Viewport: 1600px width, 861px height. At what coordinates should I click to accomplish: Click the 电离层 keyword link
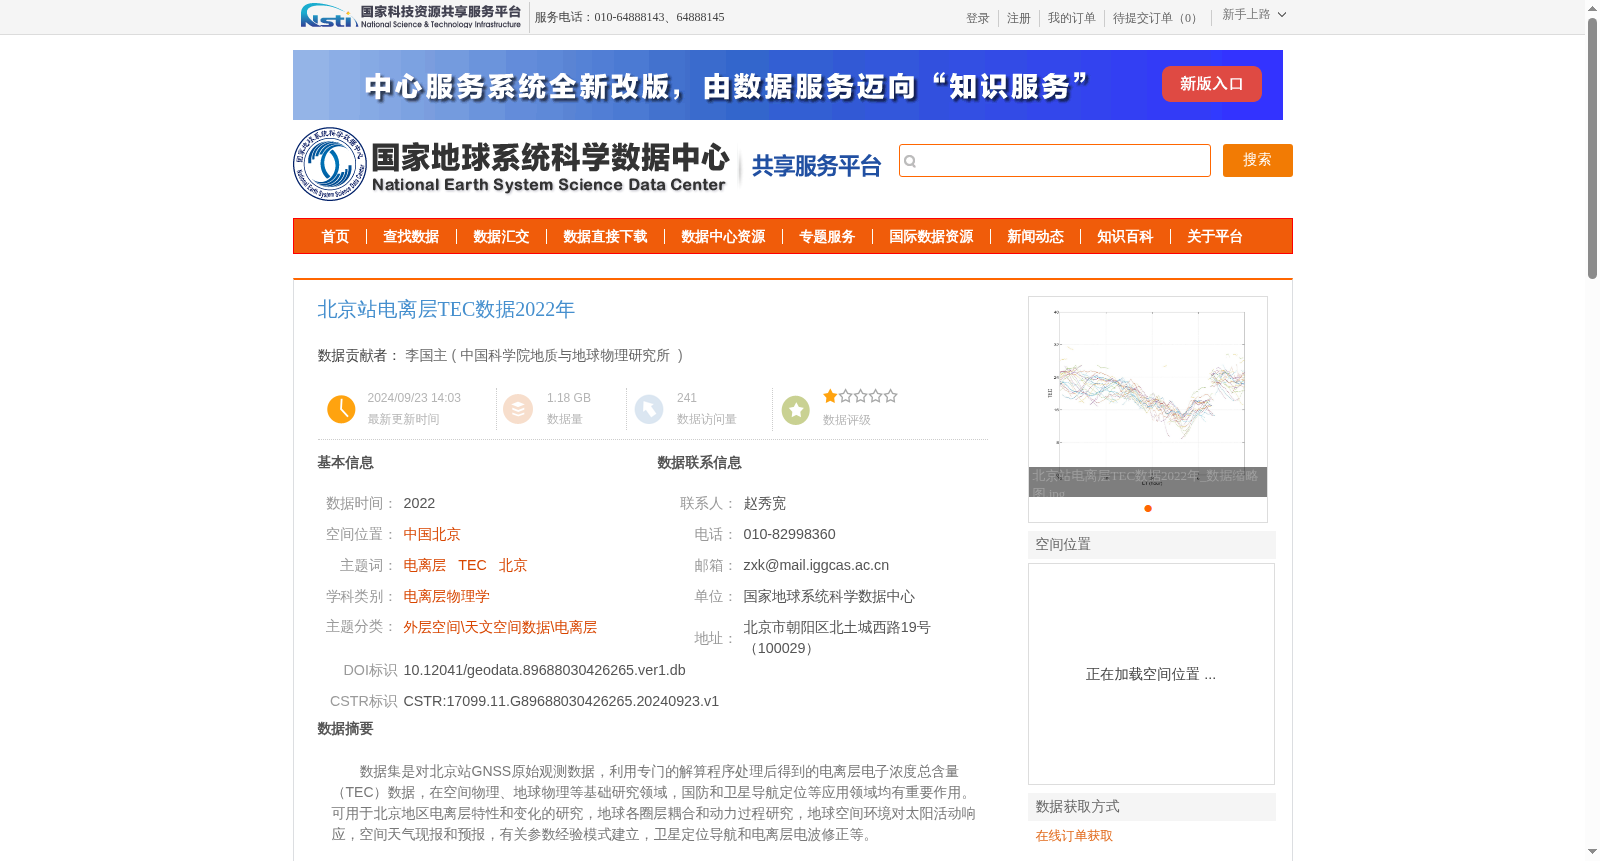[x=425, y=566]
